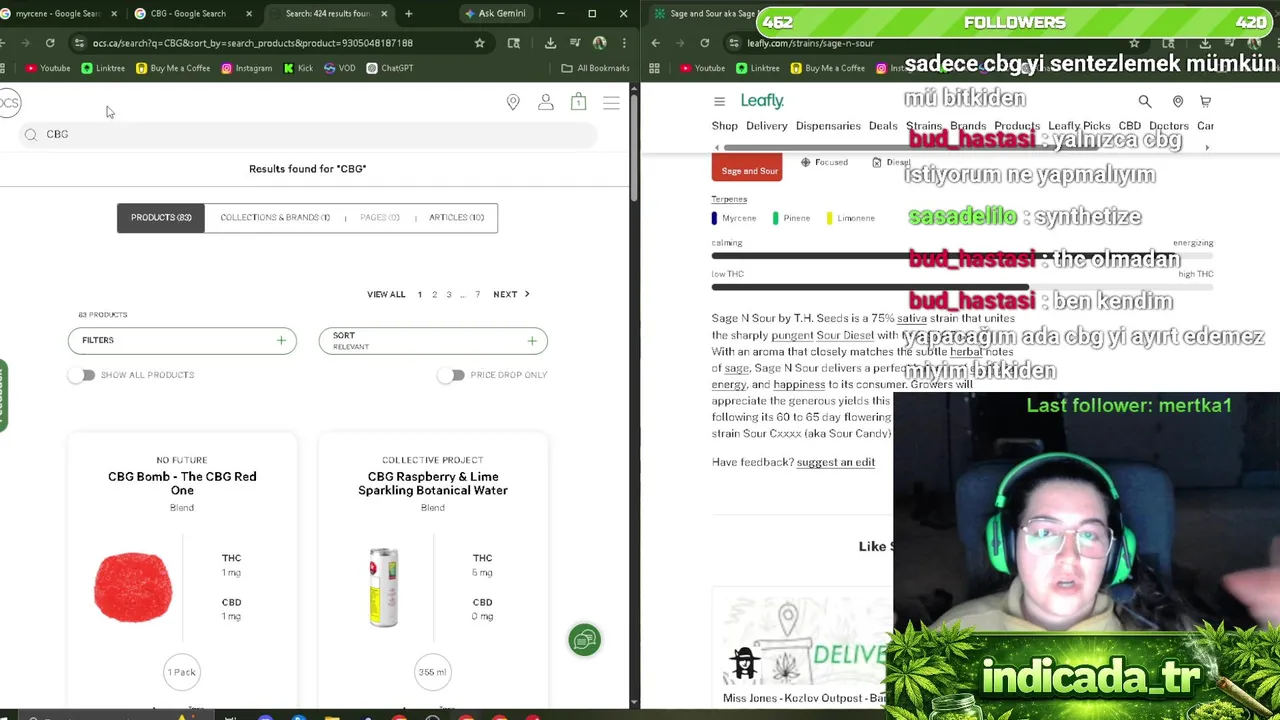1280x720 pixels.
Task: Expand the FILTERS panel
Action: click(x=182, y=341)
